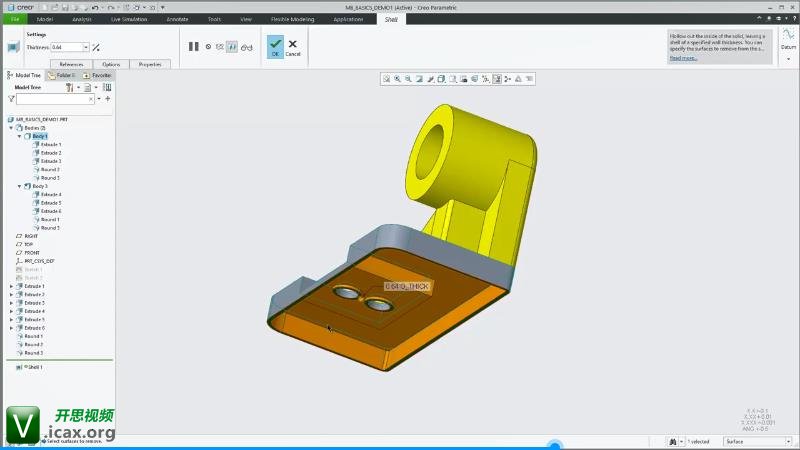Open the Datum ribbon group

788,46
